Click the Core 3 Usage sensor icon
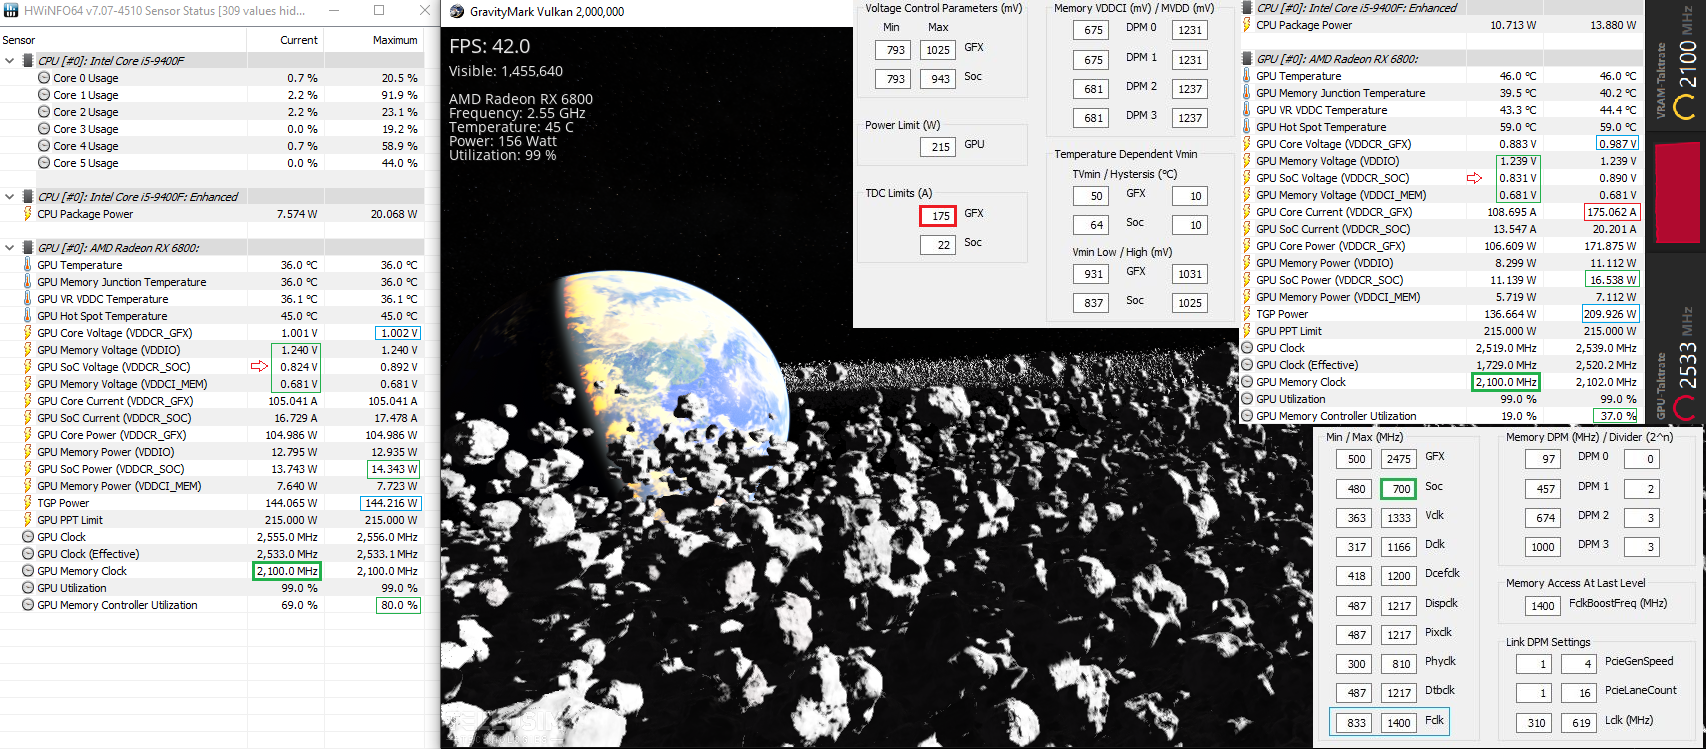The width and height of the screenshot is (1706, 749). point(44,129)
